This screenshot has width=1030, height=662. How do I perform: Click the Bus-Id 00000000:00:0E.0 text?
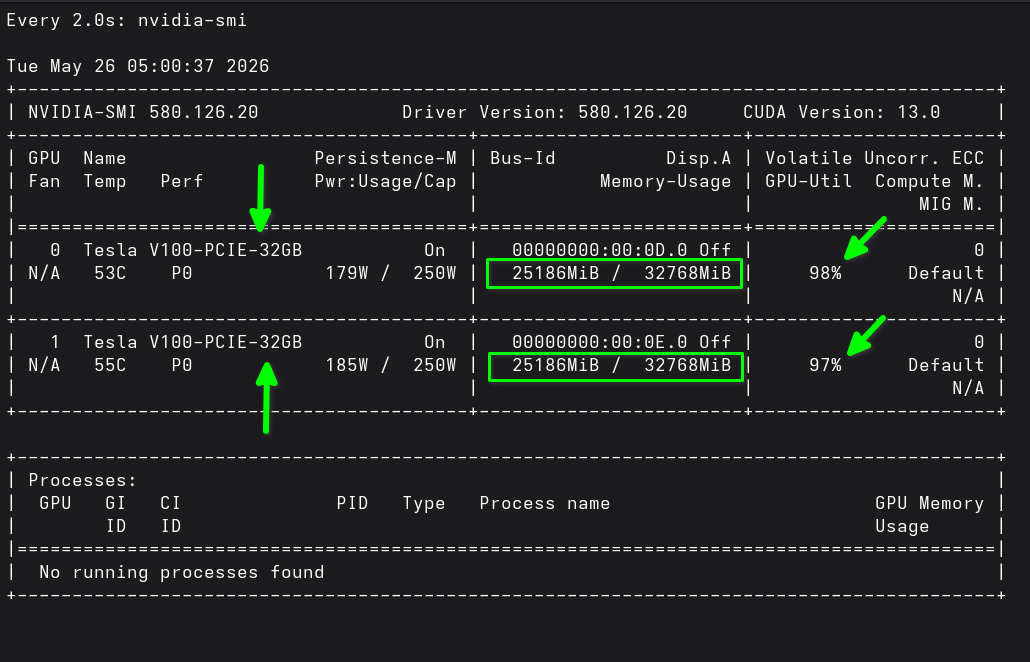click(x=600, y=342)
